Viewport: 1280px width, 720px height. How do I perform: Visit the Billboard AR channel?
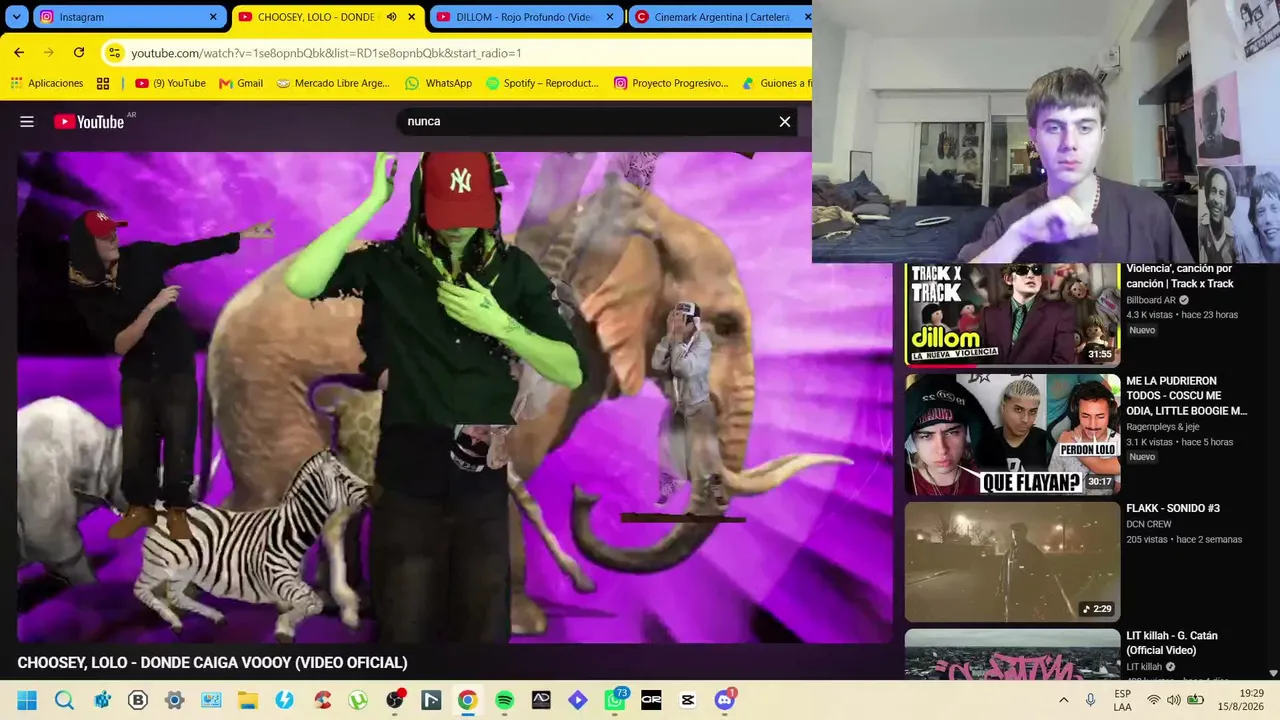pyautogui.click(x=1151, y=300)
